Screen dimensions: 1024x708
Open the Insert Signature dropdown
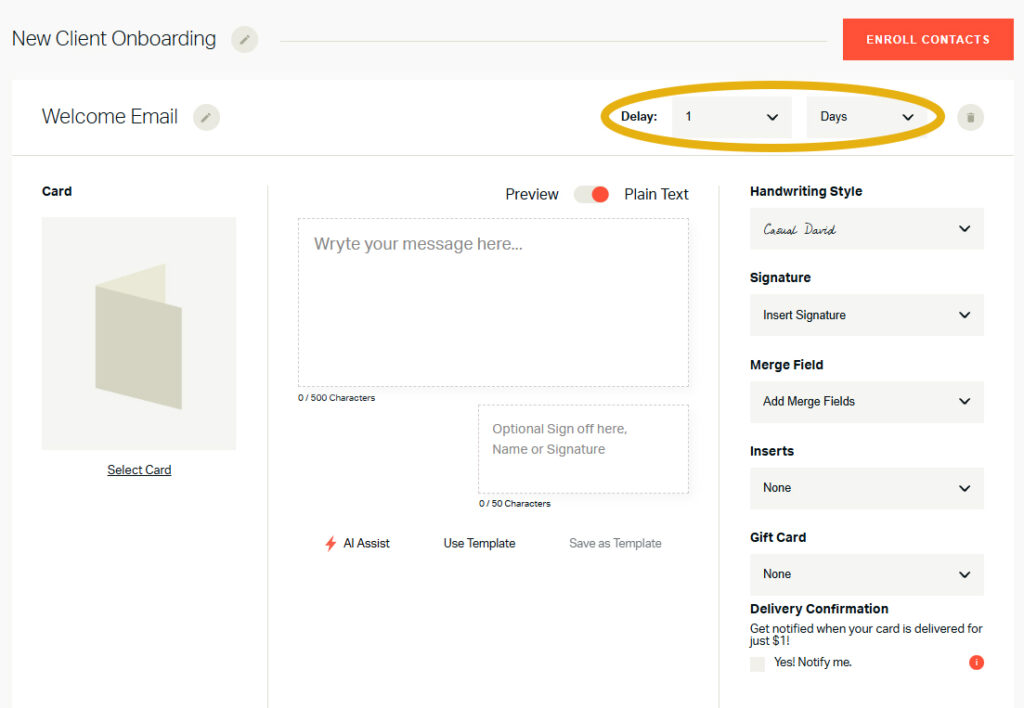pyautogui.click(x=866, y=315)
